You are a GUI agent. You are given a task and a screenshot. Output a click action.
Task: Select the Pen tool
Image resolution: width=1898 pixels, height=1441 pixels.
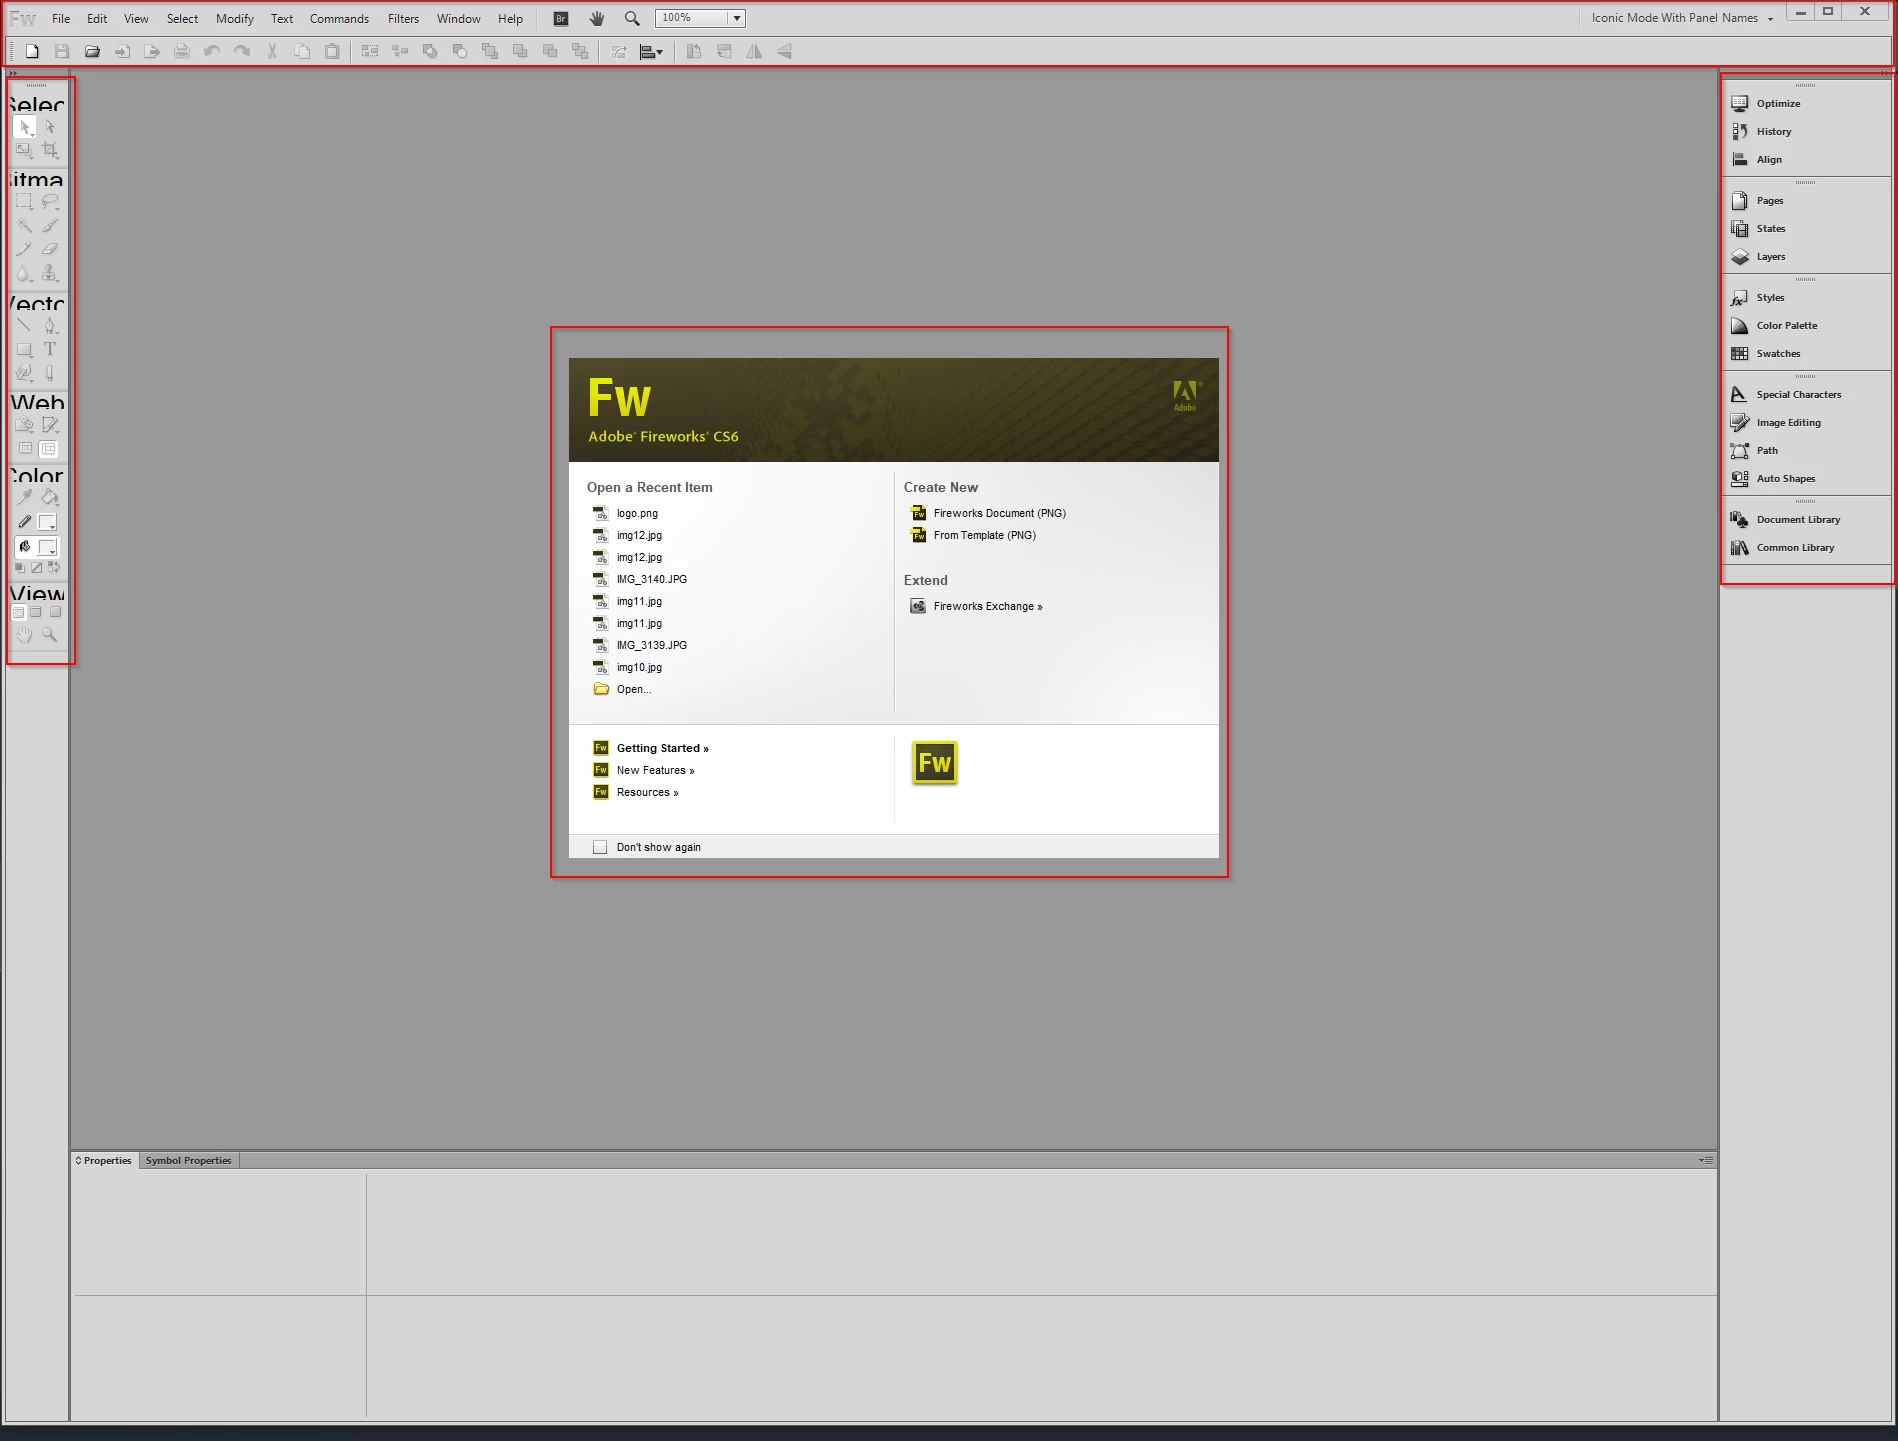pos(50,326)
